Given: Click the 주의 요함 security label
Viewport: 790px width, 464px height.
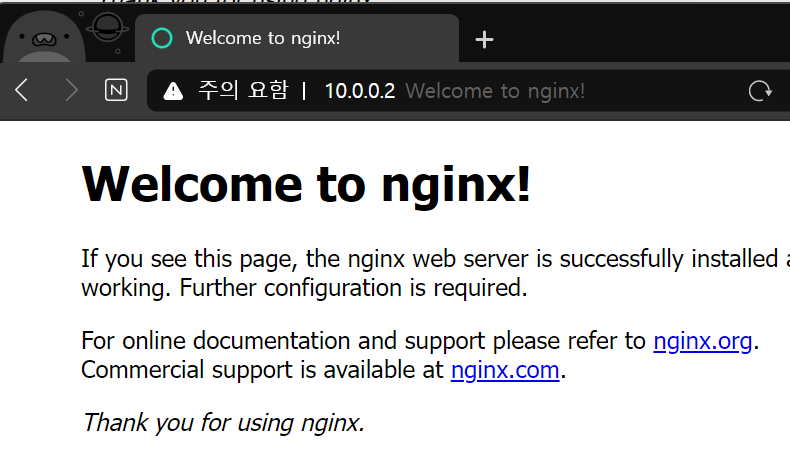Looking at the screenshot, I should coord(243,91).
